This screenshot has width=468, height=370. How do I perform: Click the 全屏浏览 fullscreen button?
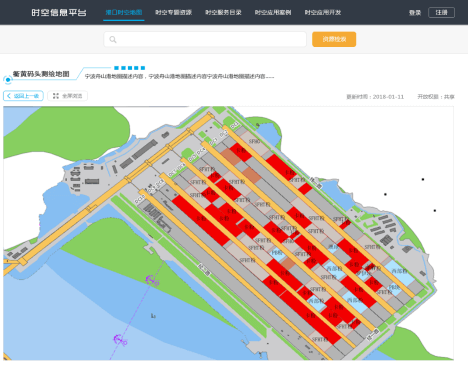point(67,96)
